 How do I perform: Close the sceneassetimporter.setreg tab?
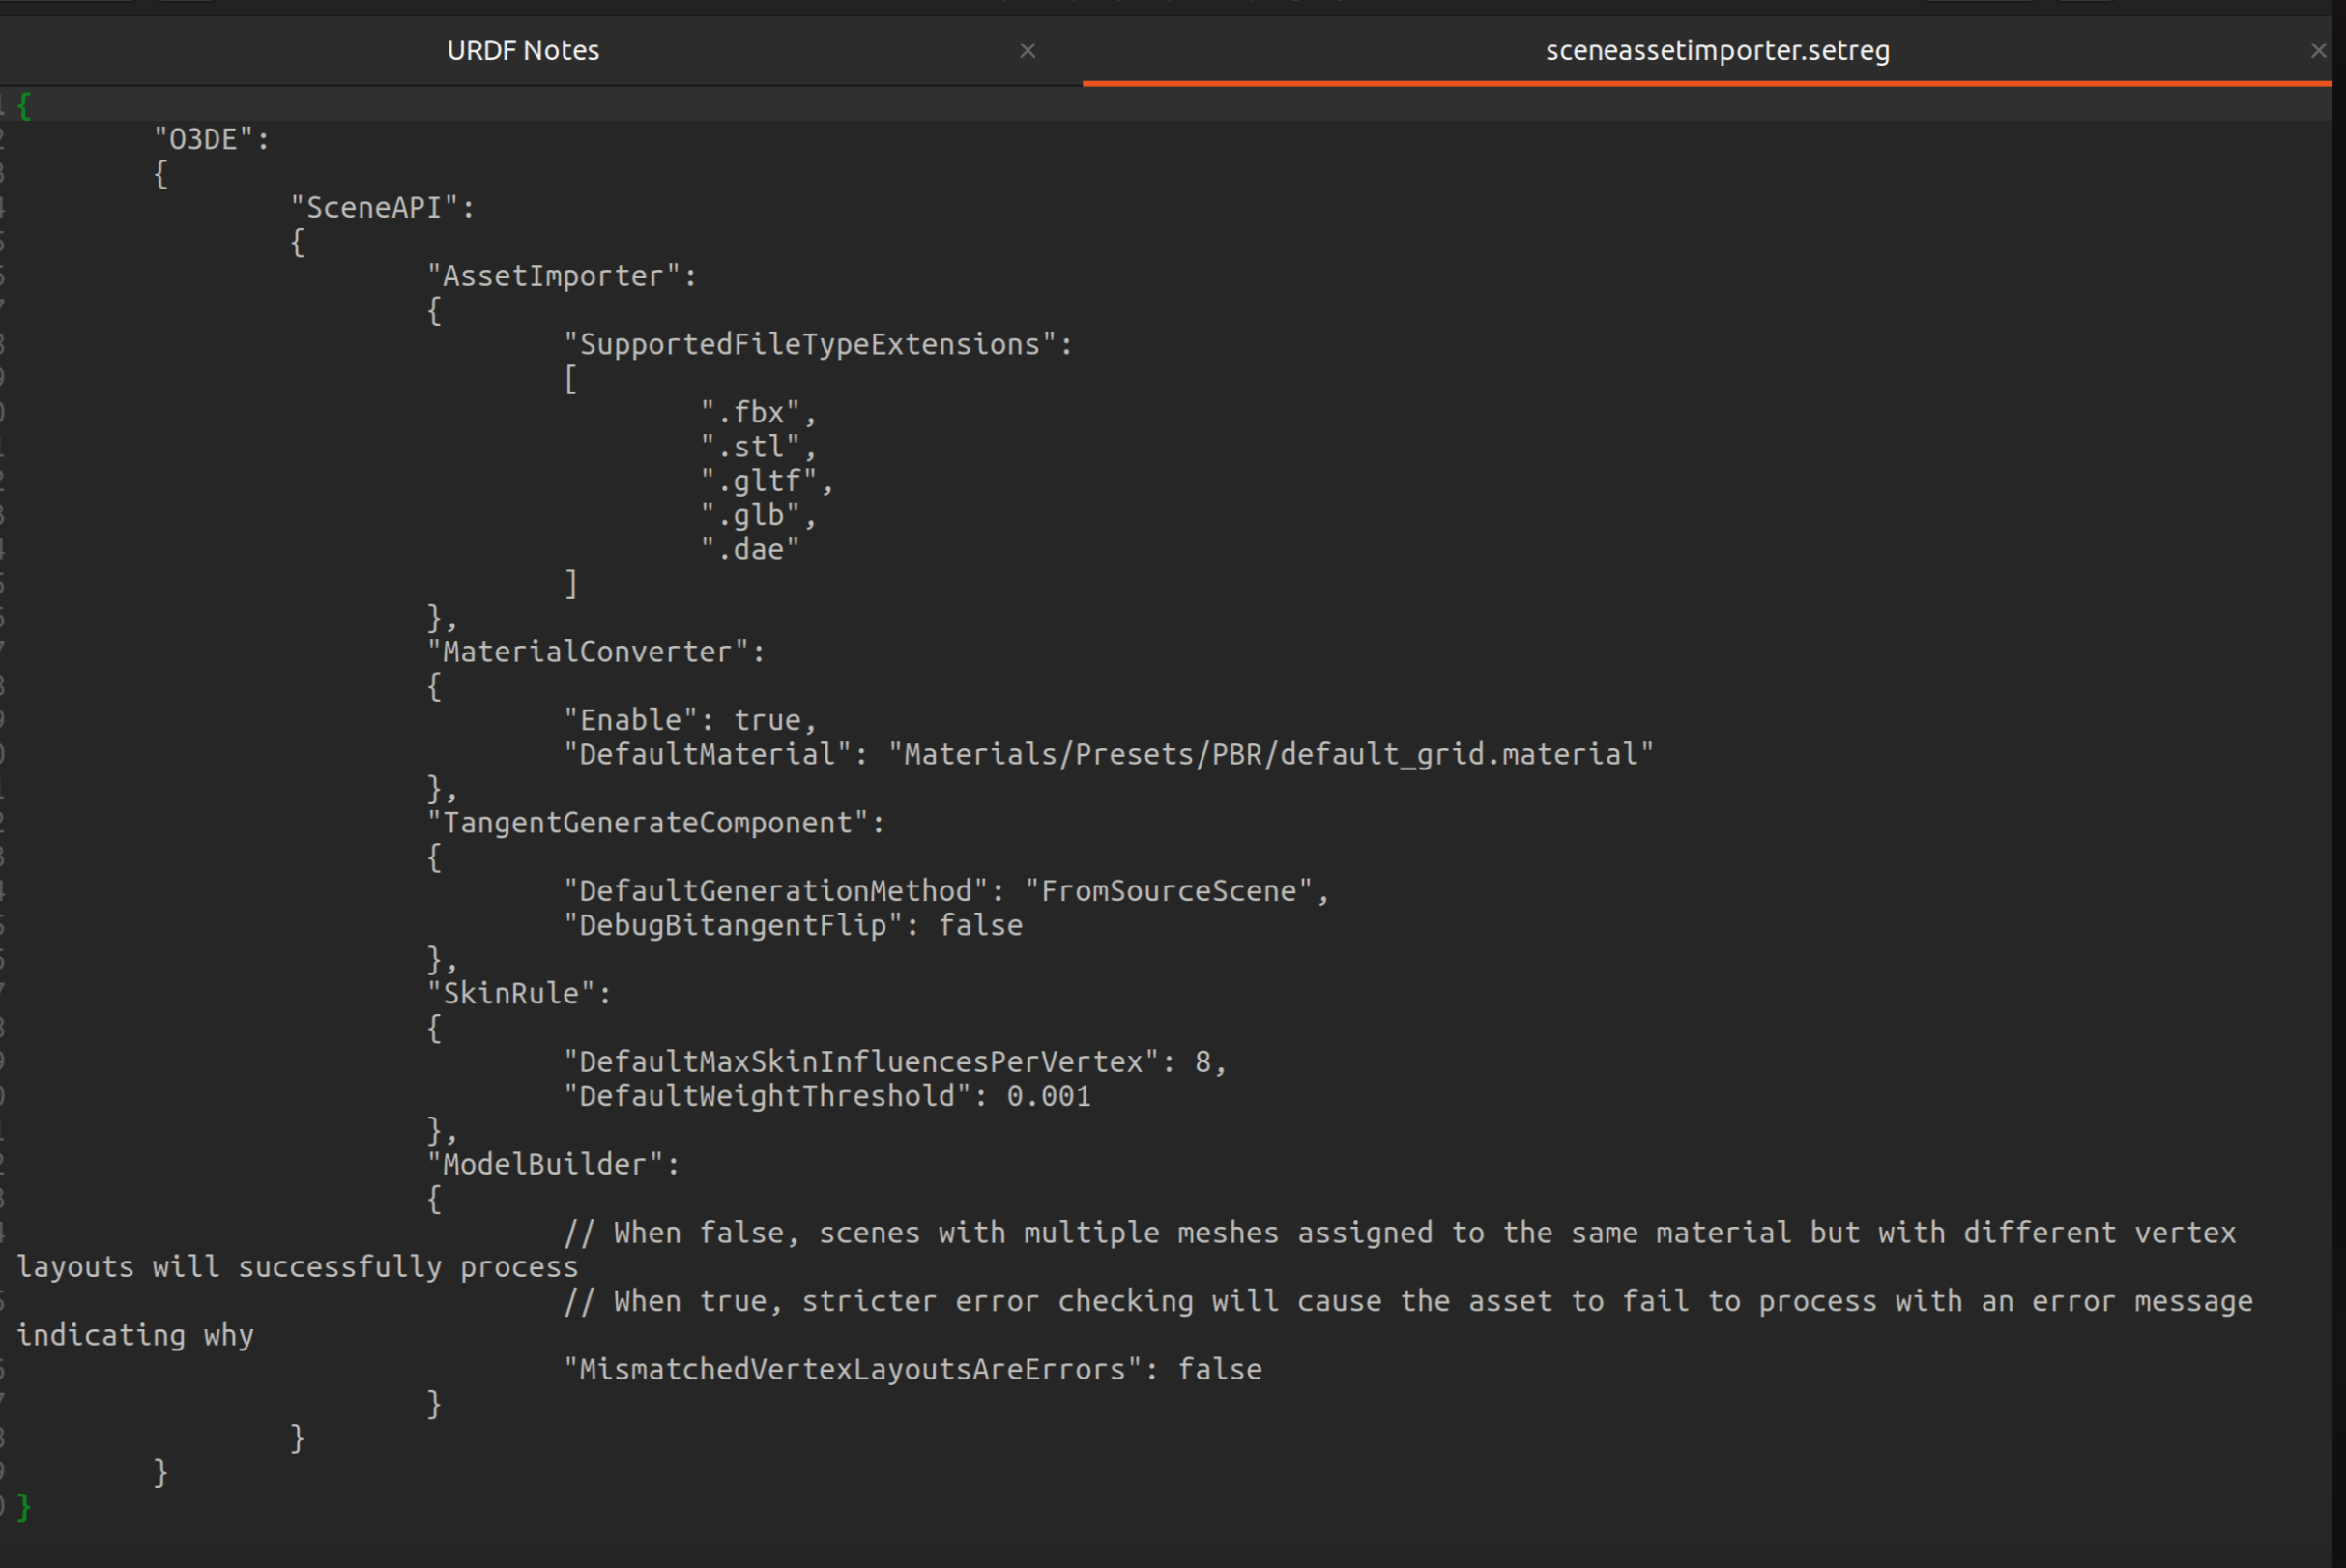(2318, 50)
